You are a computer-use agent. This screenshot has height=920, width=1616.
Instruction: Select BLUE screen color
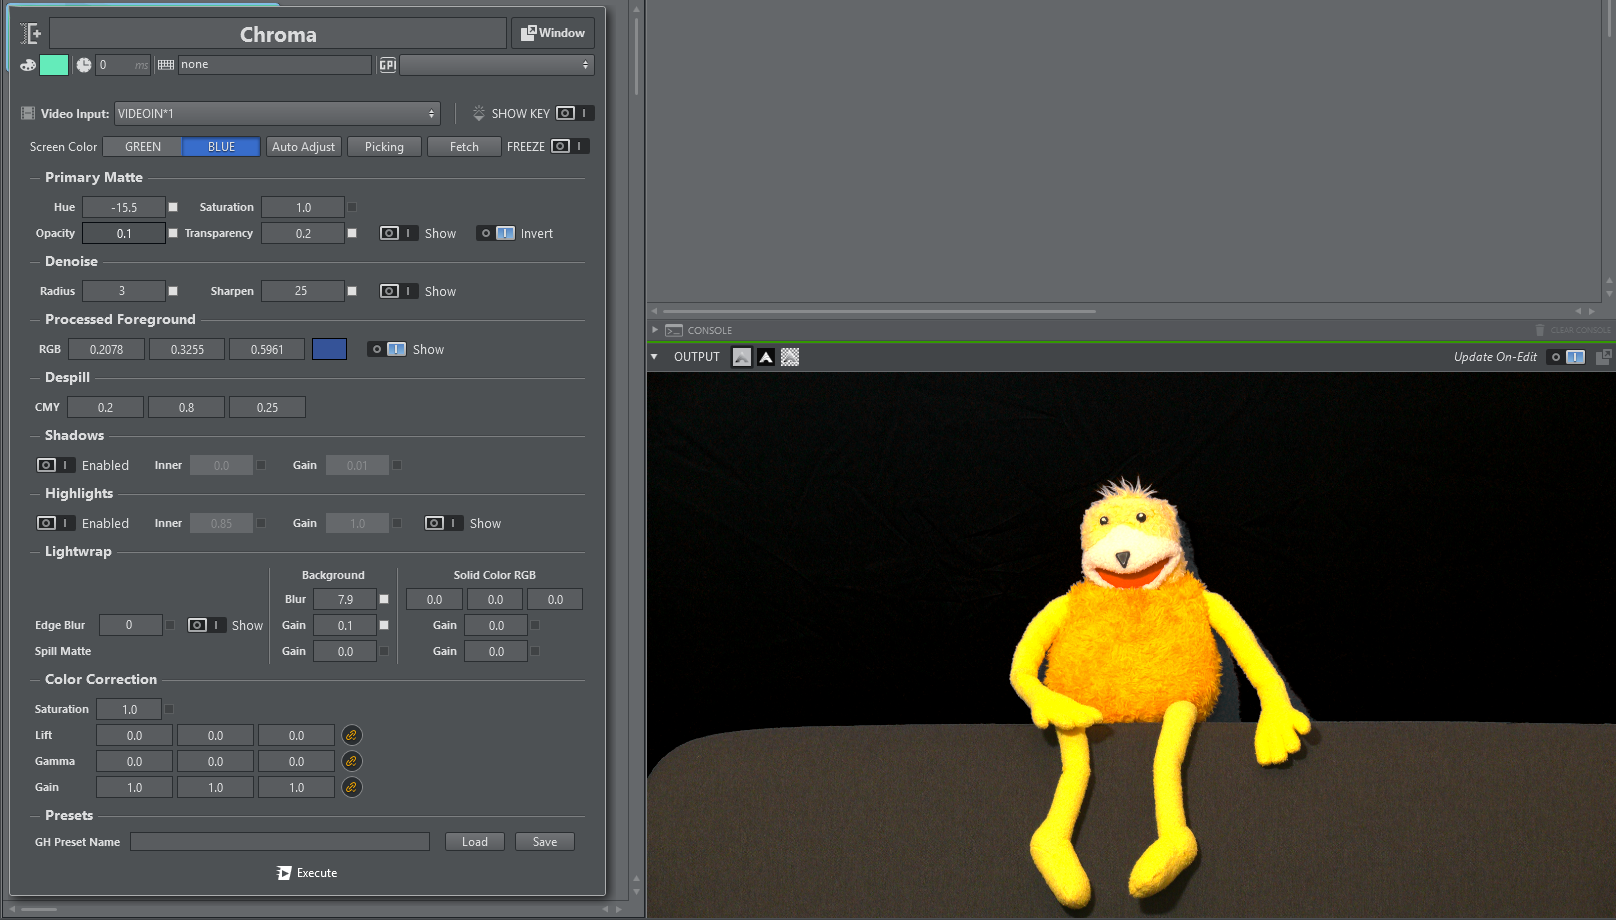pyautogui.click(x=221, y=147)
